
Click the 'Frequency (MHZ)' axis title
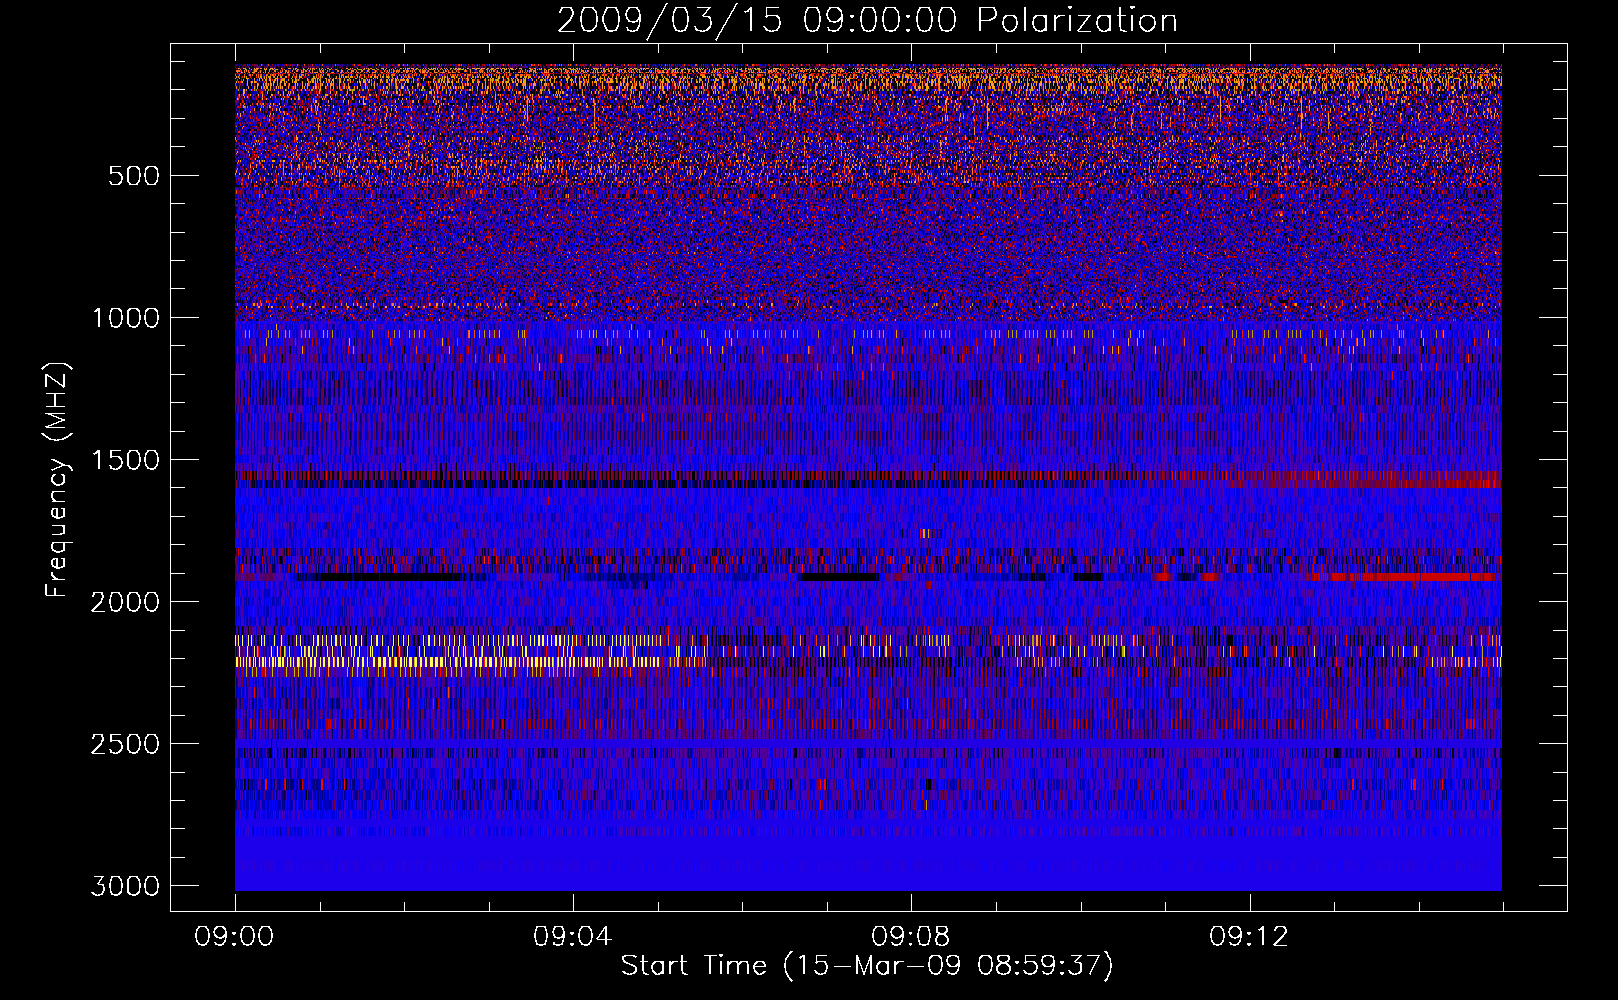tap(58, 480)
